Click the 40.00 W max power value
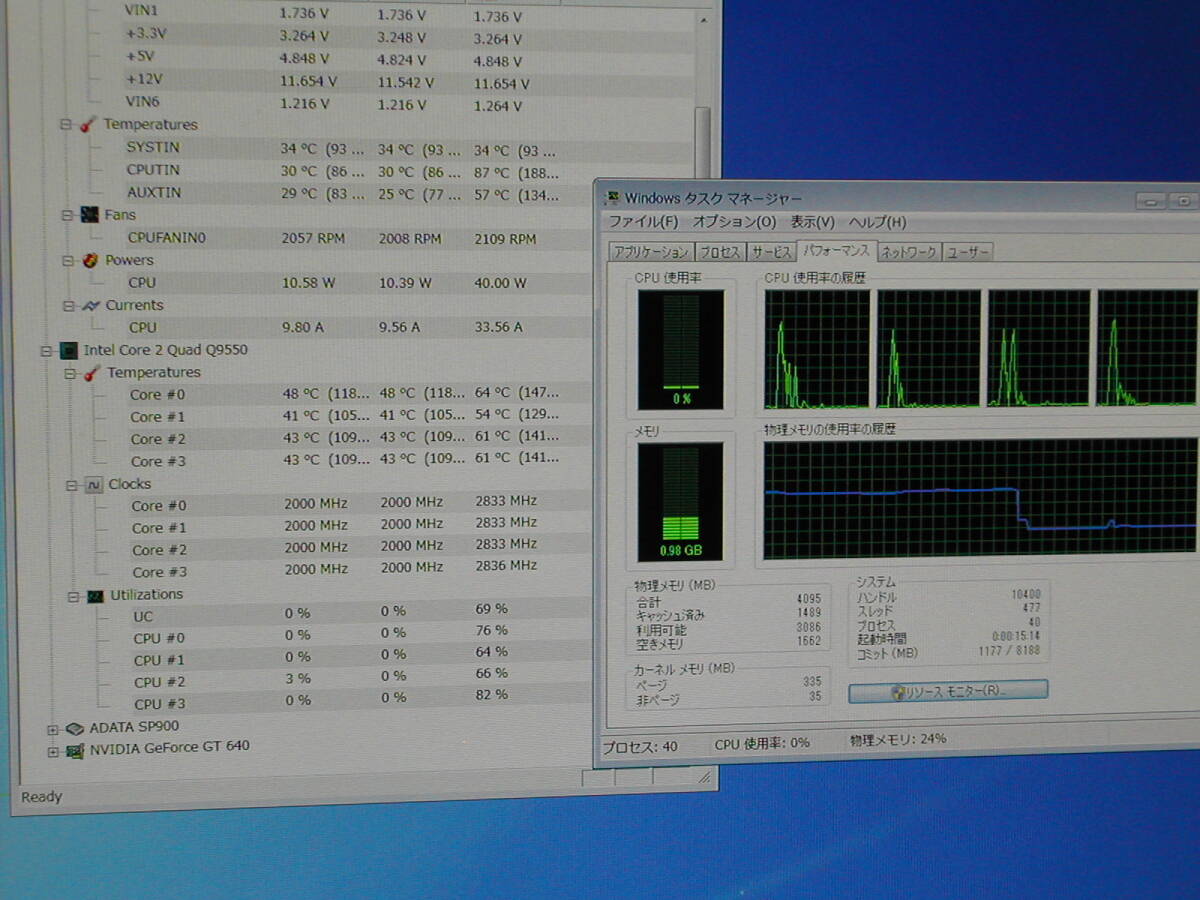Viewport: 1200px width, 900px height. pyautogui.click(x=502, y=283)
